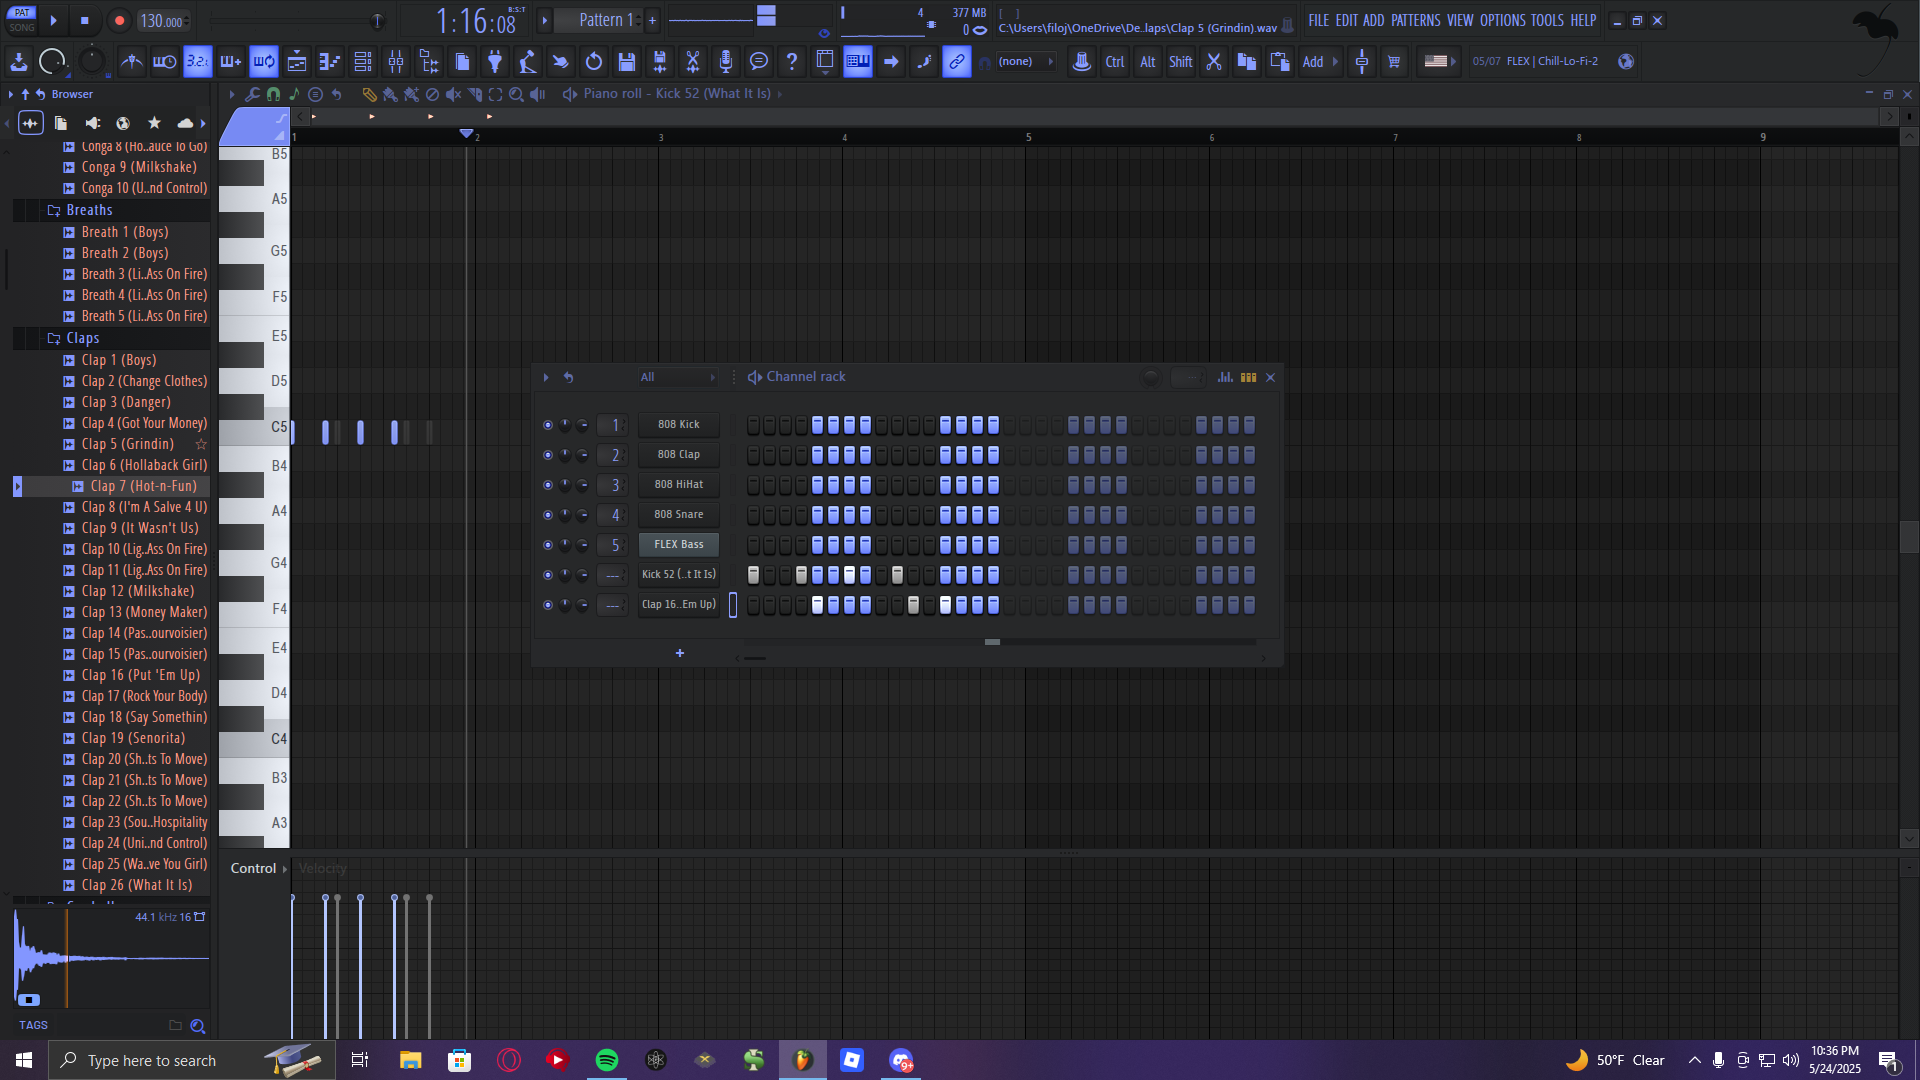The width and height of the screenshot is (1920, 1080).
Task: Open the TOOLS menu
Action: [x=1546, y=20]
